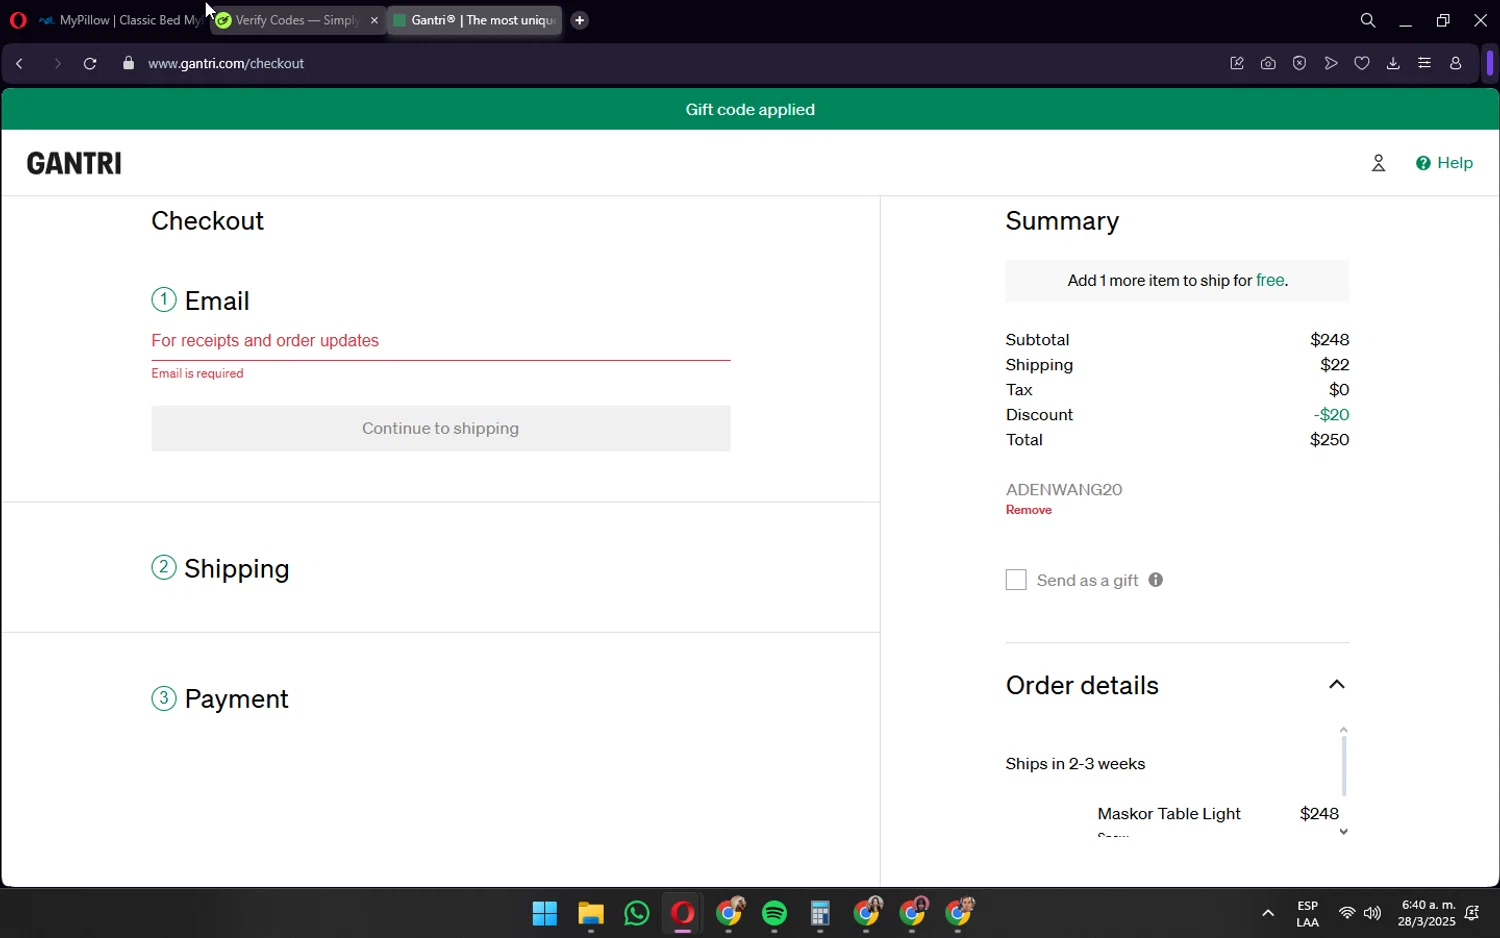Open browser downloads

pos(1393,63)
